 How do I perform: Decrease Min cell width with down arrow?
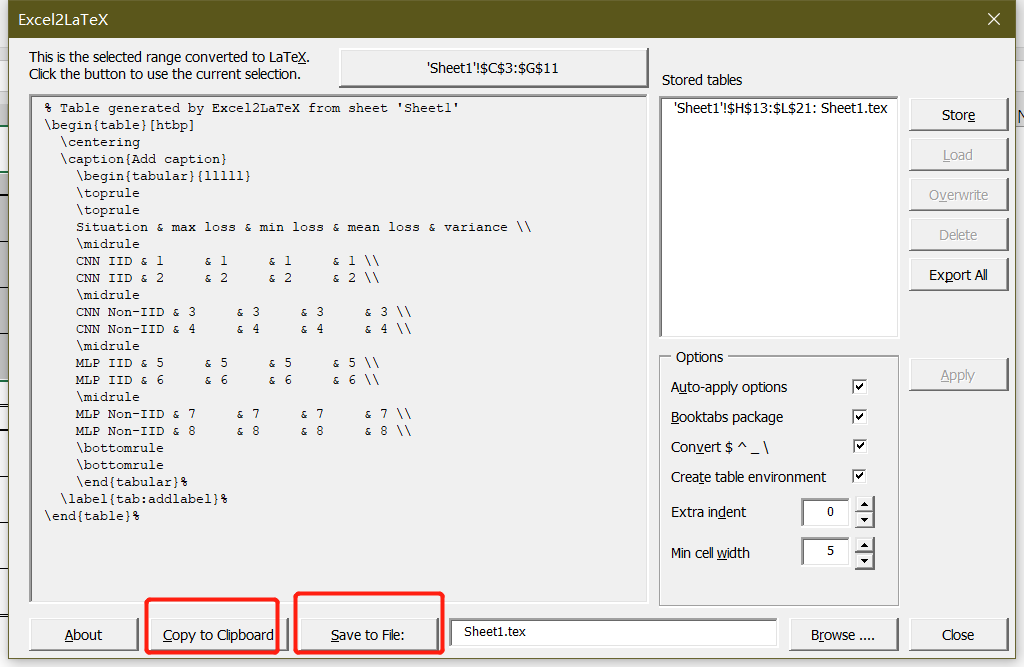(866, 559)
